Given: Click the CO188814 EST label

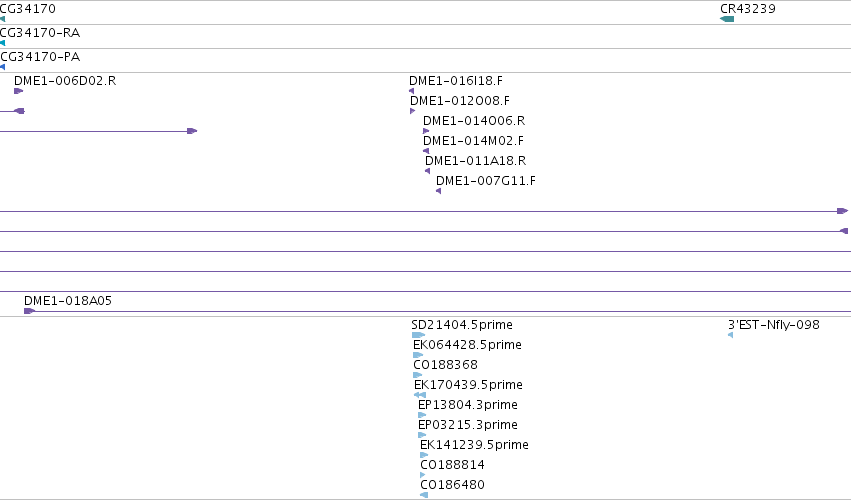Looking at the screenshot, I should pos(453,465).
